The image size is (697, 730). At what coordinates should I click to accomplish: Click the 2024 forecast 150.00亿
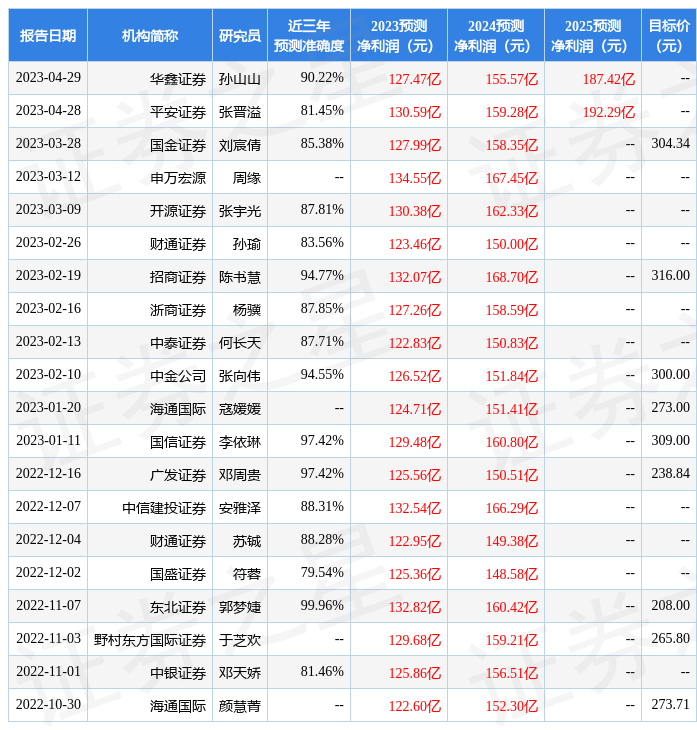[512, 244]
